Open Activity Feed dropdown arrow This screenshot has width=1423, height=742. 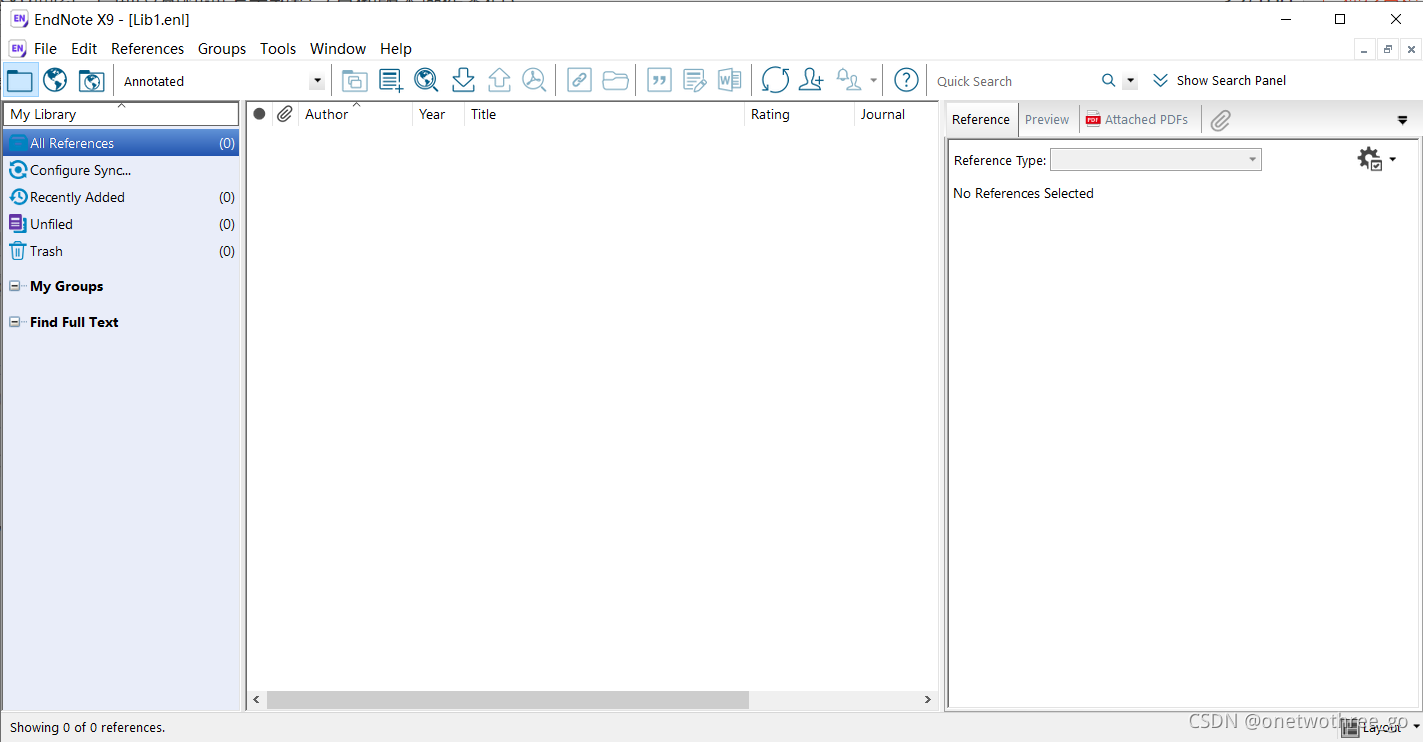873,81
